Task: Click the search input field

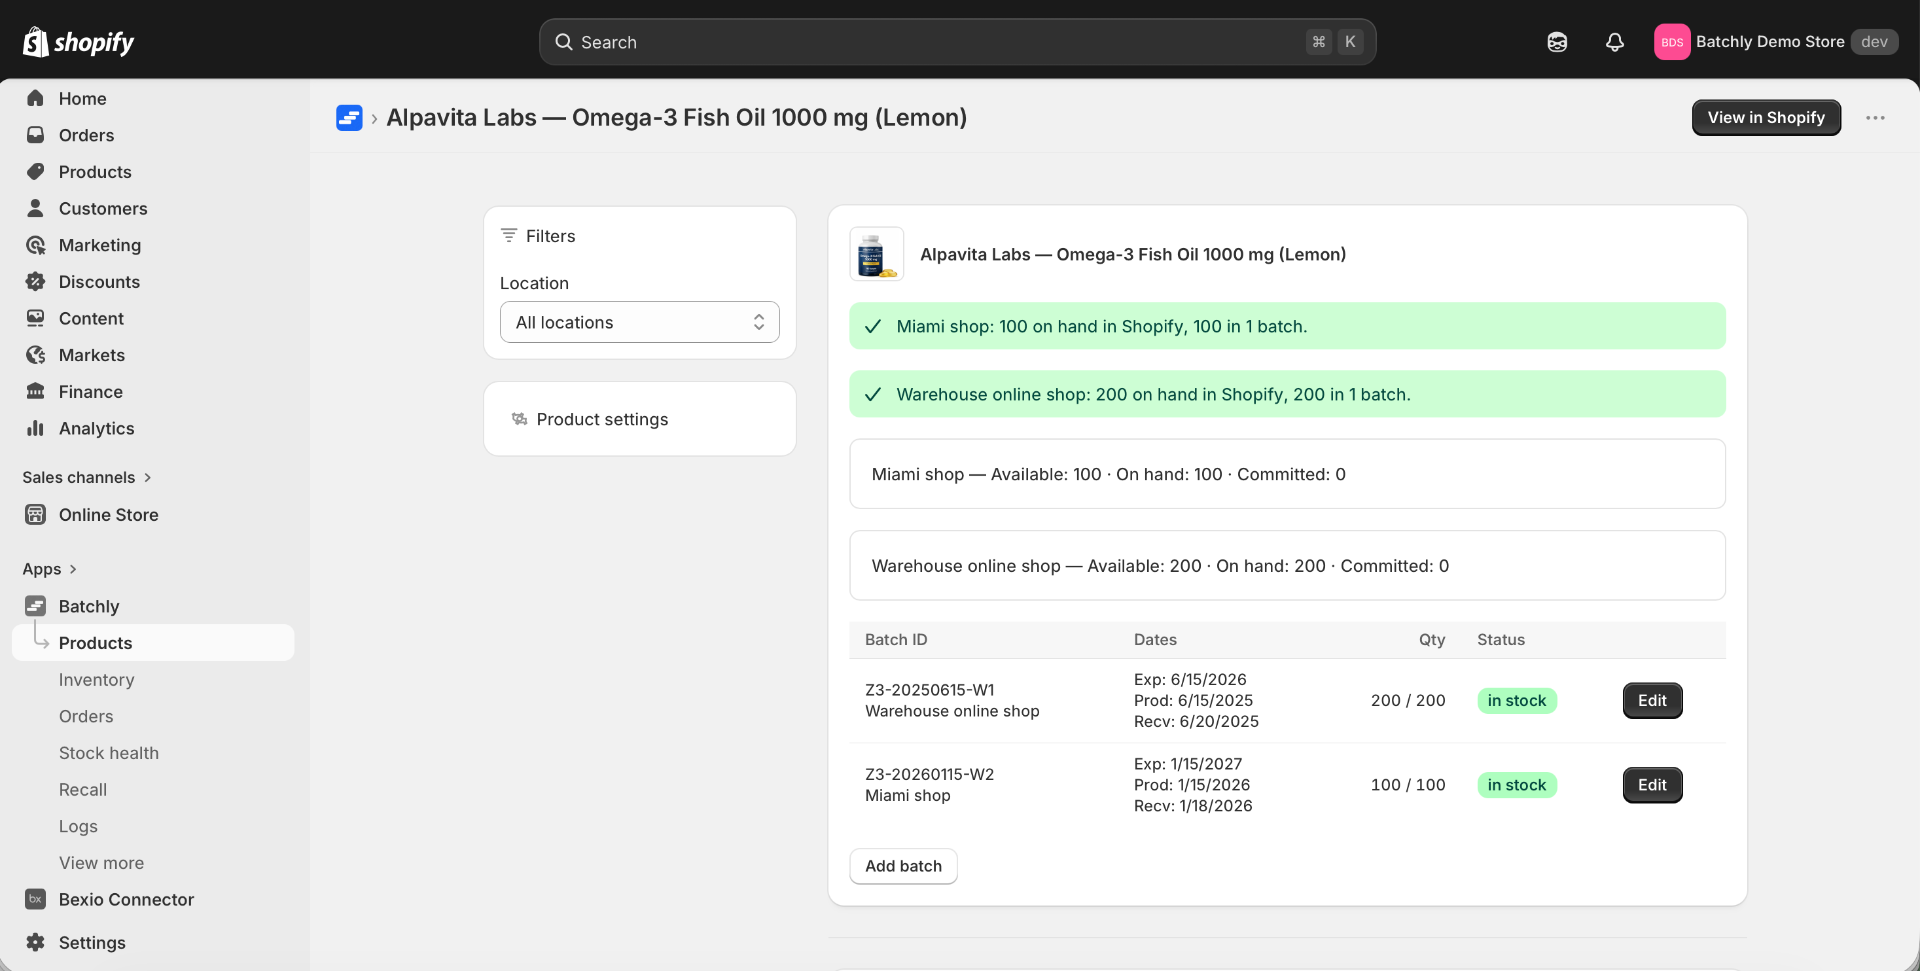Action: tap(957, 42)
